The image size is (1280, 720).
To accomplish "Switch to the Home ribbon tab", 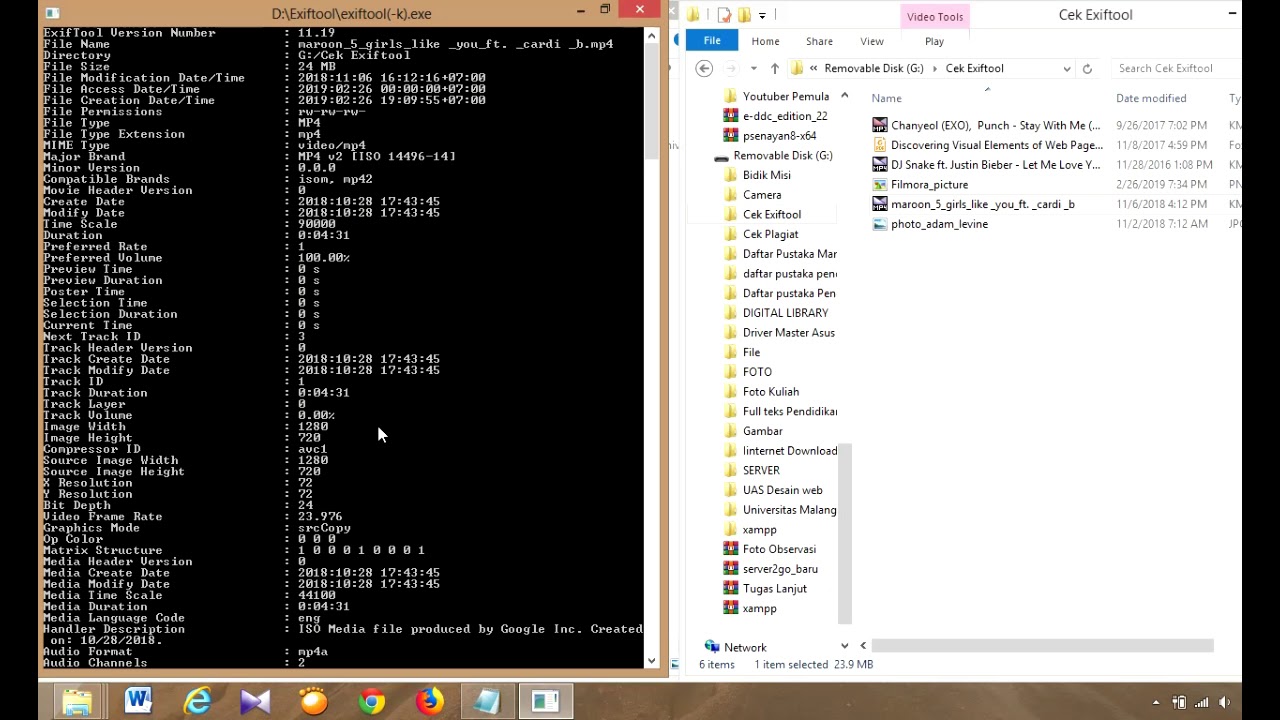I will (765, 41).
